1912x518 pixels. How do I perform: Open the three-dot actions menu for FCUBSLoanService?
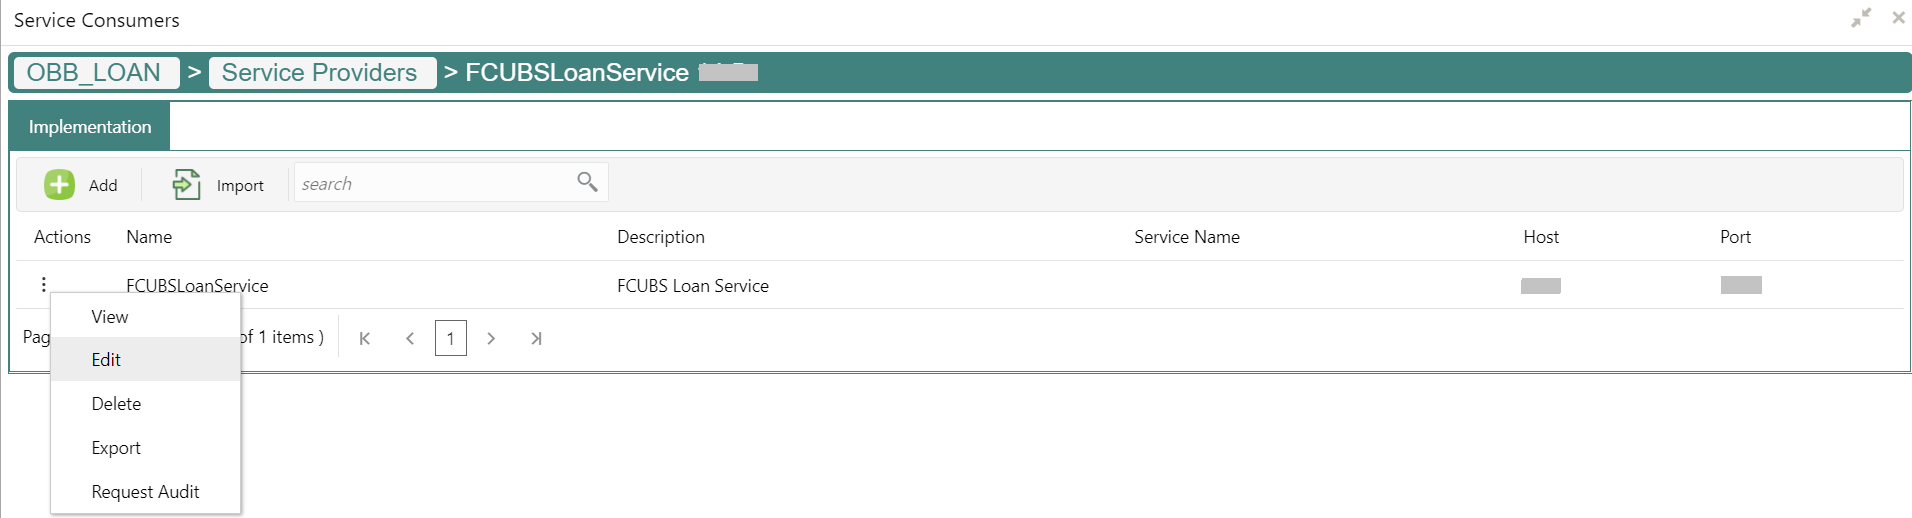(x=44, y=285)
